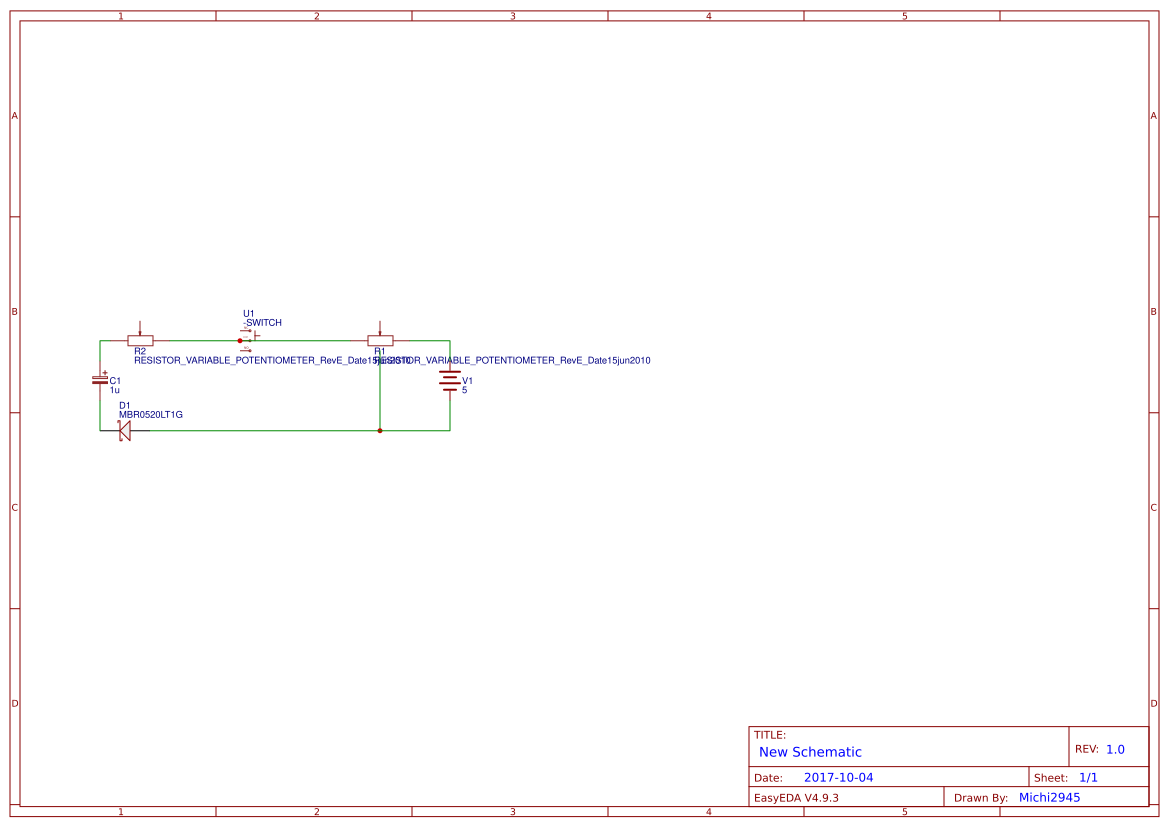
Task: Select the capacitor symbol C1
Action: pyautogui.click(x=100, y=380)
